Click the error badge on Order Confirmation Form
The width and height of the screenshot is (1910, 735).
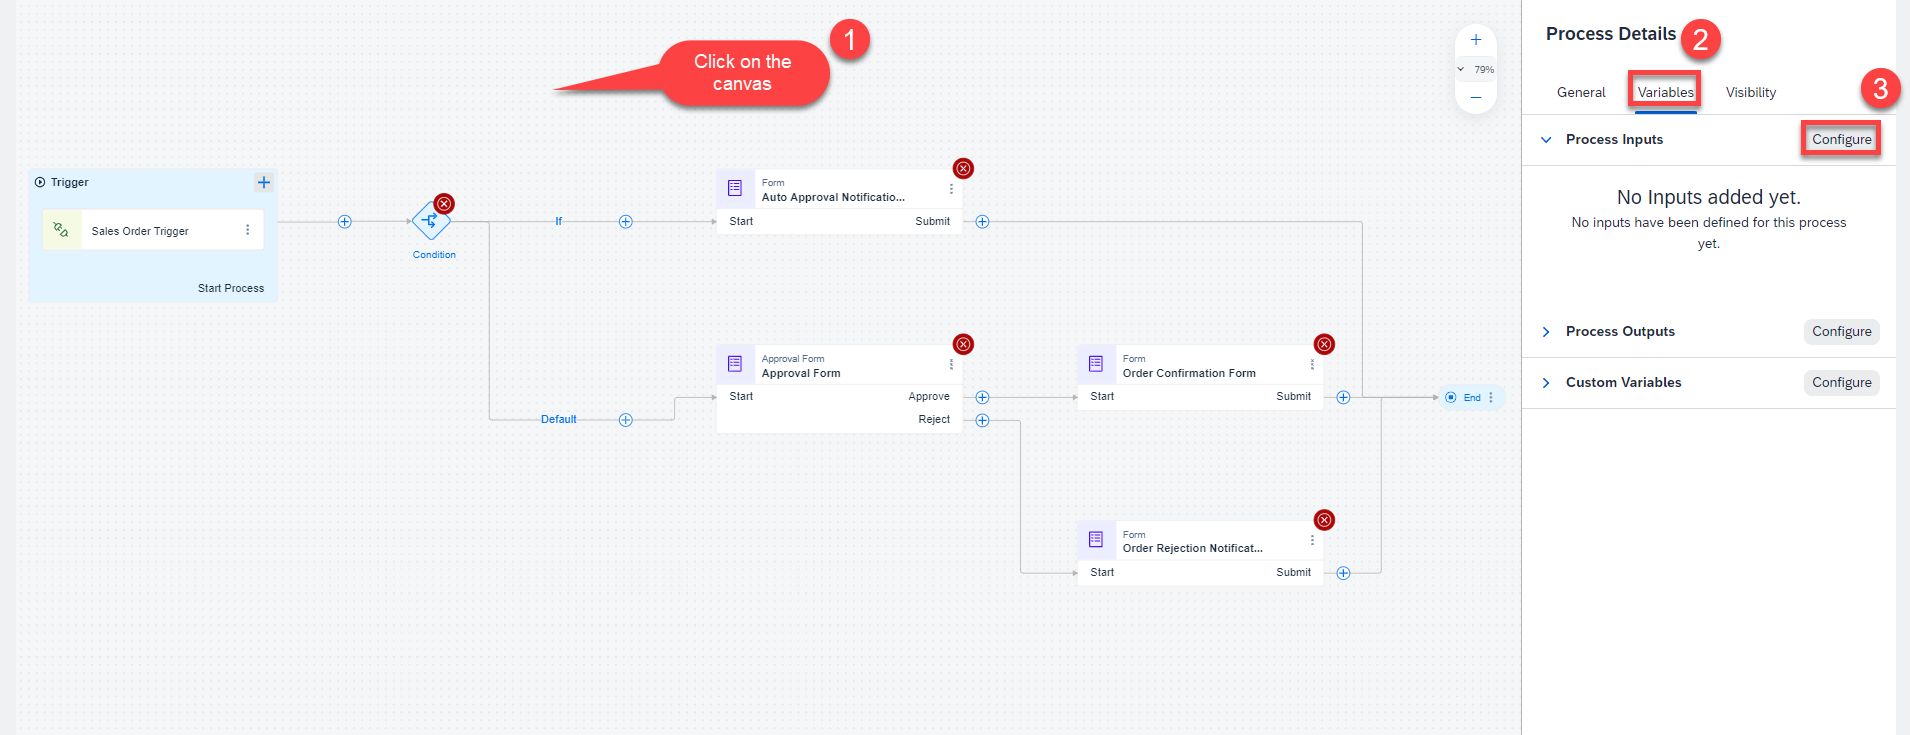(x=1324, y=344)
